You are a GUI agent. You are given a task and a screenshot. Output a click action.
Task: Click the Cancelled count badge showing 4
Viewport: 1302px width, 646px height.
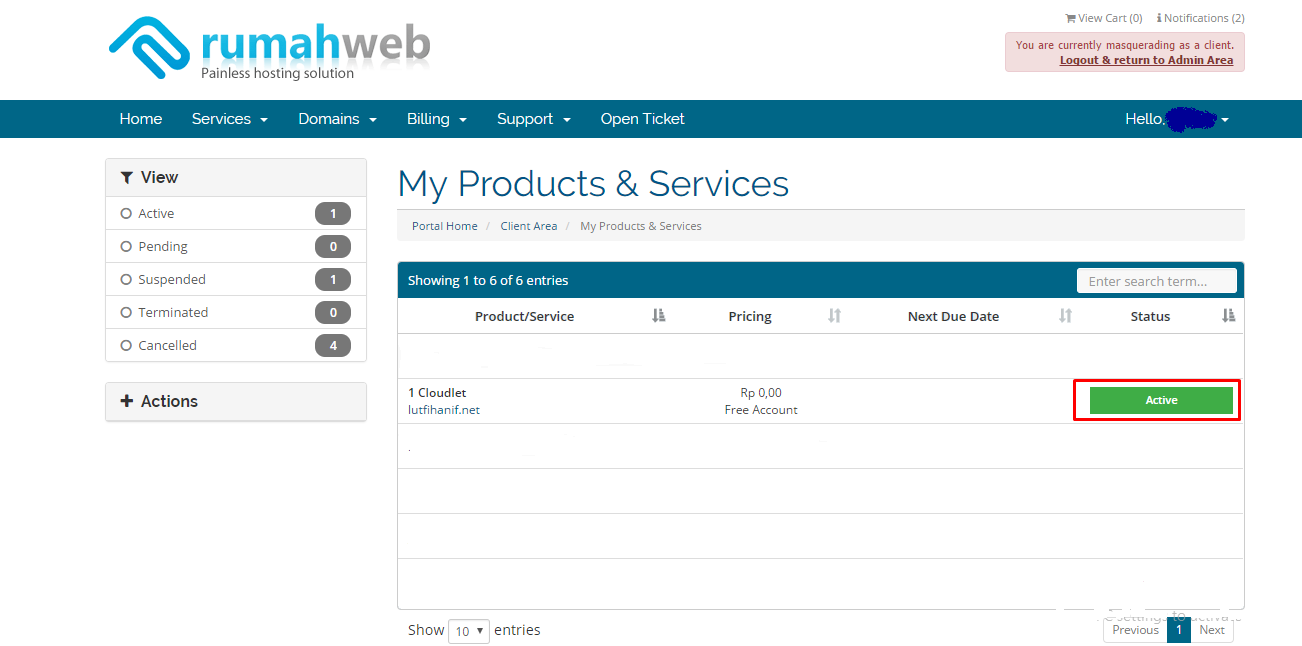333,345
